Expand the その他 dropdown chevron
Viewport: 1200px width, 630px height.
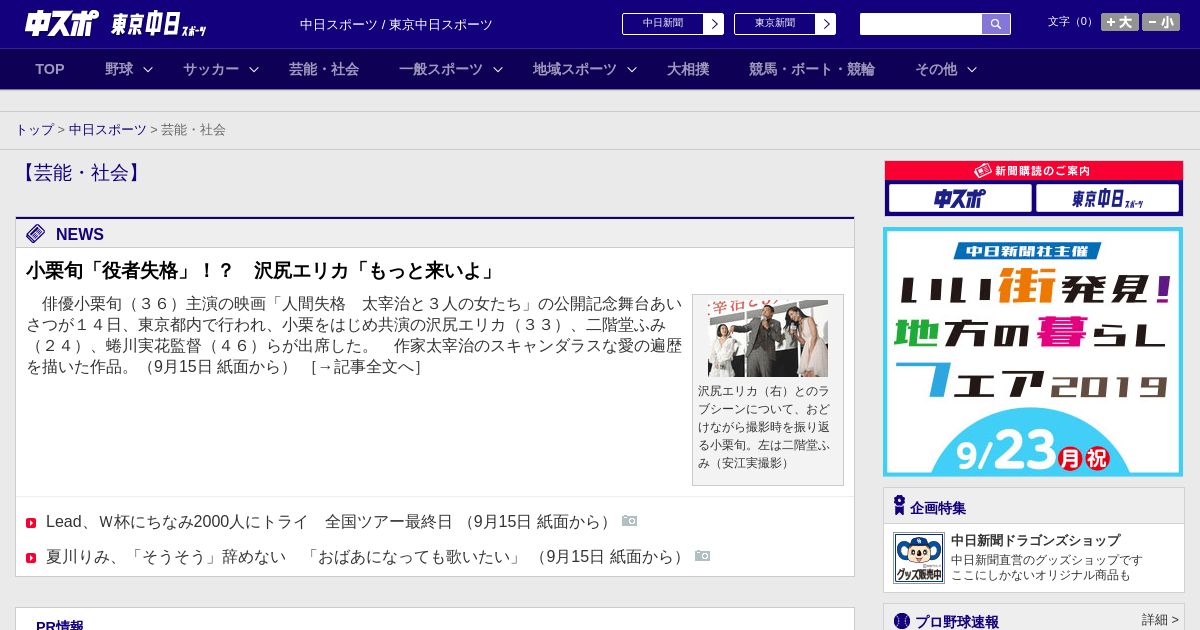[x=972, y=69]
